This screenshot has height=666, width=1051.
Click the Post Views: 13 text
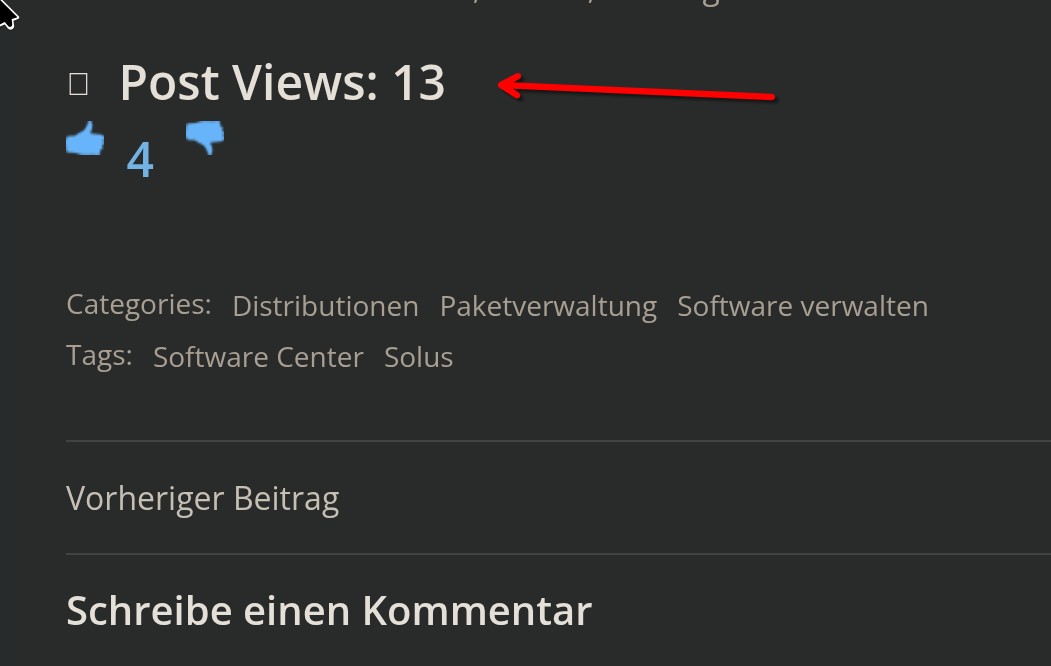click(282, 83)
